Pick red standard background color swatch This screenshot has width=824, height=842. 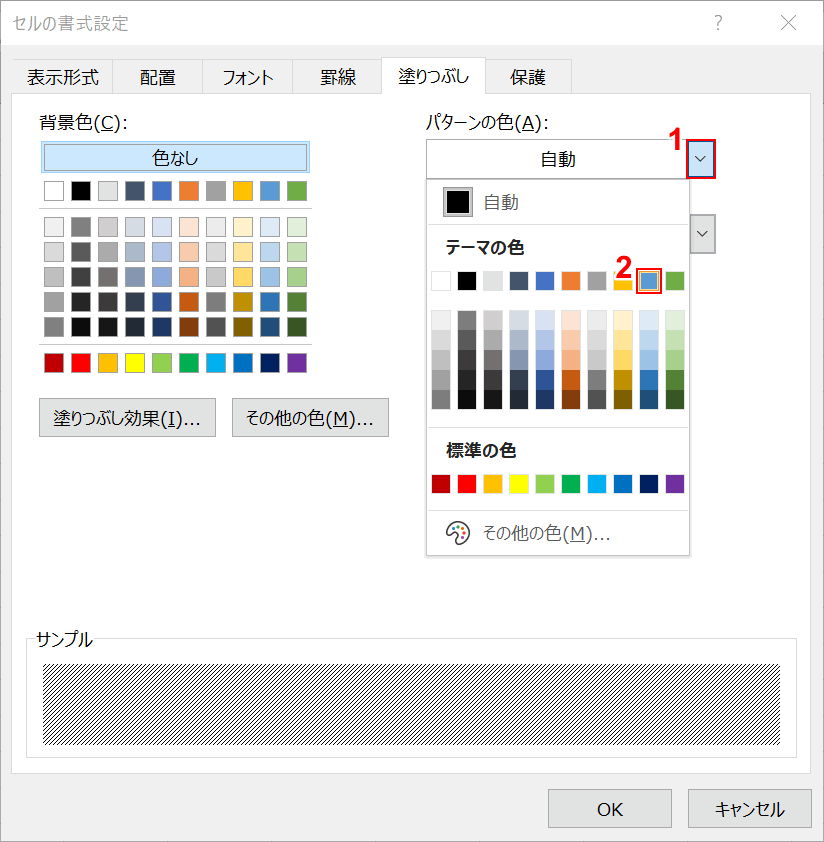[81, 363]
